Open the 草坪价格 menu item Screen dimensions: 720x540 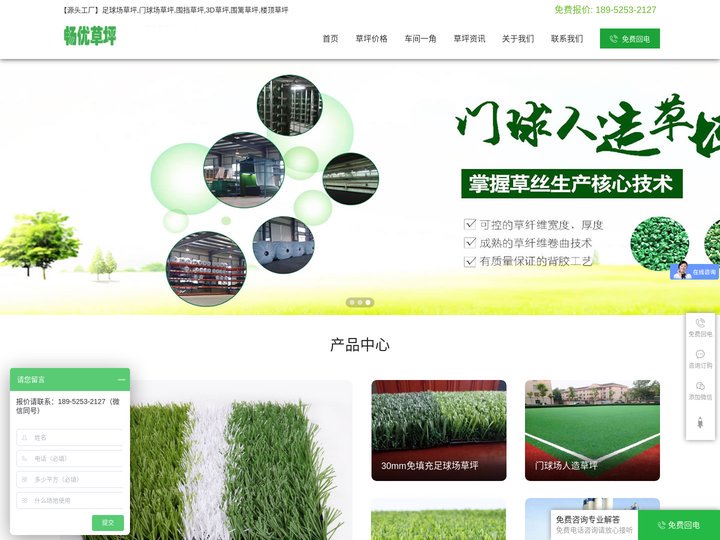(x=371, y=39)
